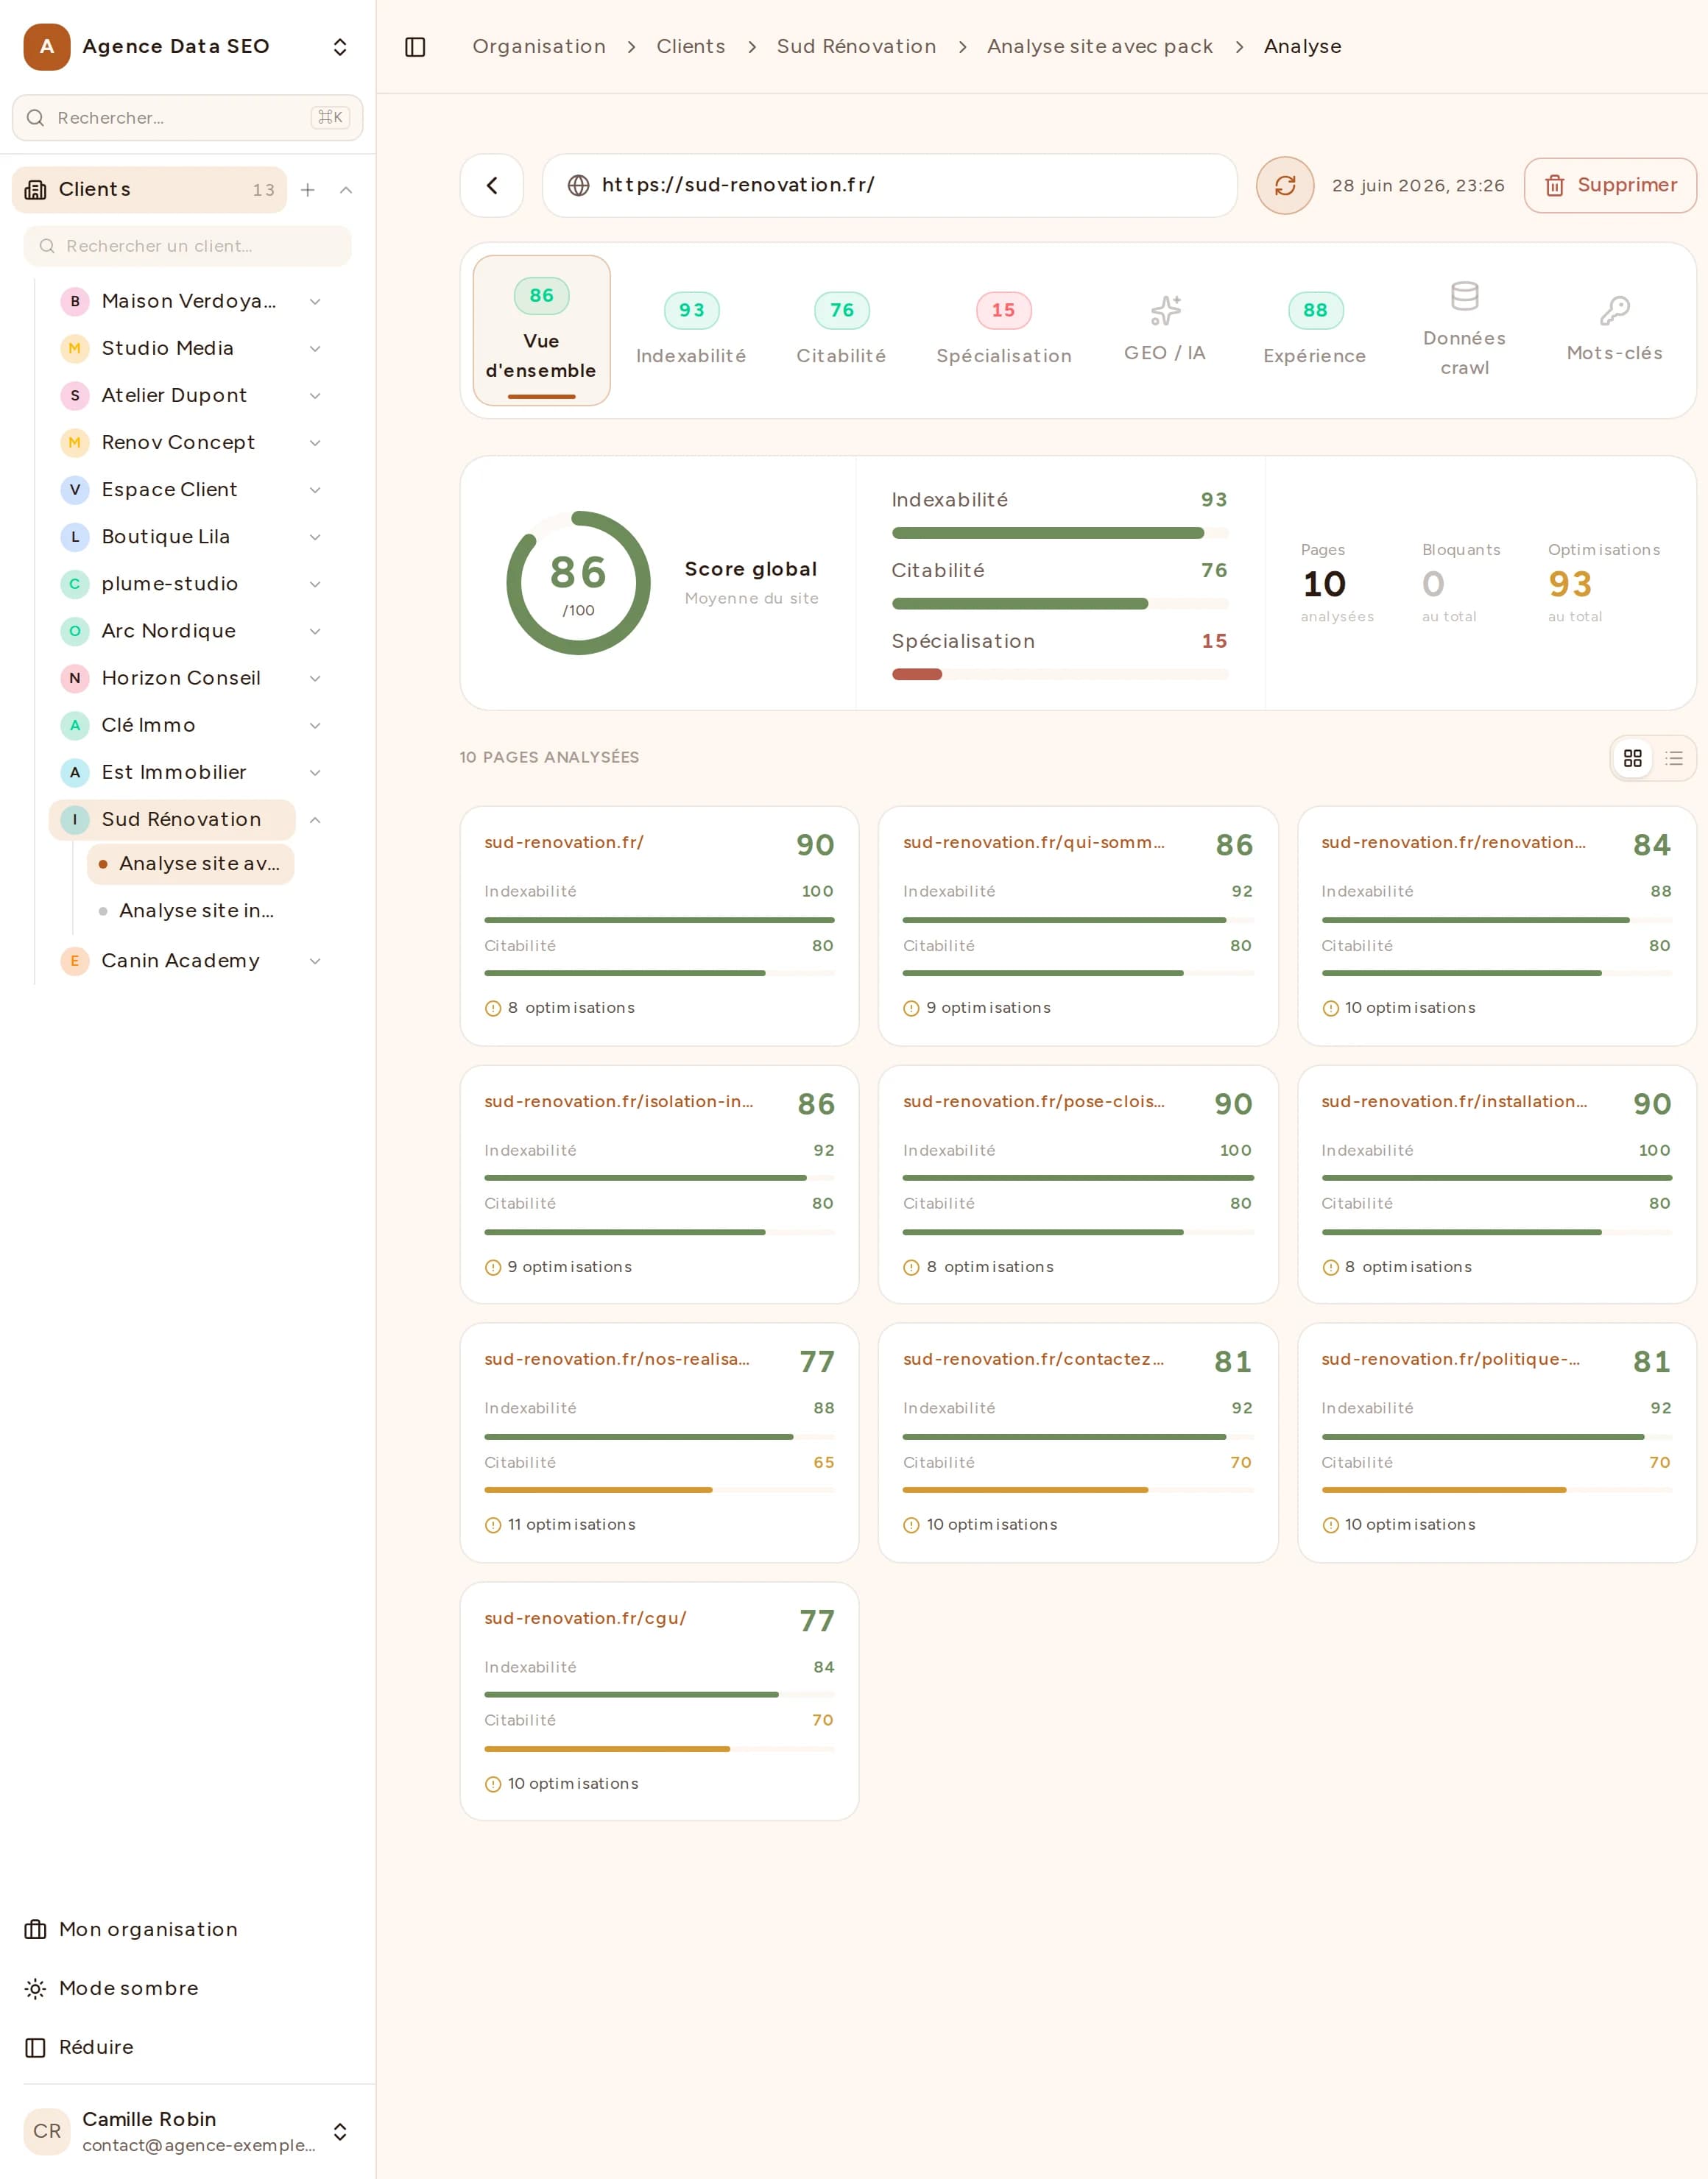Click the Mots-clés key icon
The image size is (1708, 2179).
(1614, 311)
